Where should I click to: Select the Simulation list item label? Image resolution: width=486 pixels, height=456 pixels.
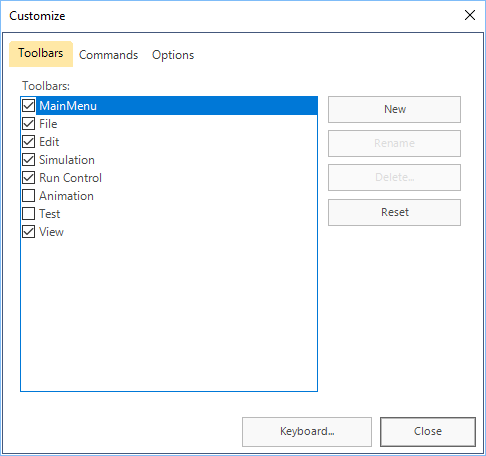coord(67,160)
